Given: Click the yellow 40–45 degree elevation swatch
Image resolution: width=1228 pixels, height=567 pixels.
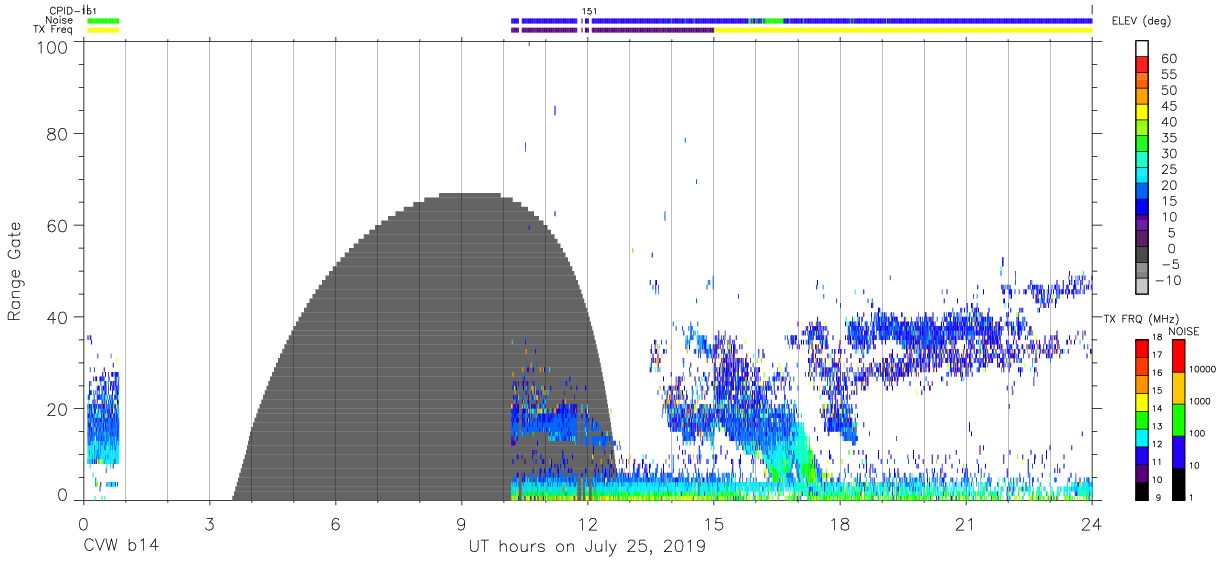Looking at the screenshot, I should [1142, 114].
